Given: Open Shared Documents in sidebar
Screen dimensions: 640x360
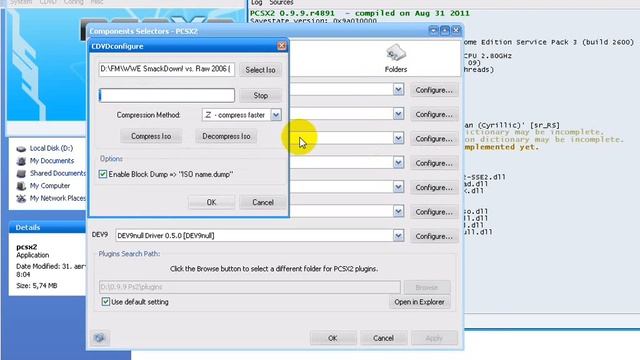Looking at the screenshot, I should pos(51,173).
